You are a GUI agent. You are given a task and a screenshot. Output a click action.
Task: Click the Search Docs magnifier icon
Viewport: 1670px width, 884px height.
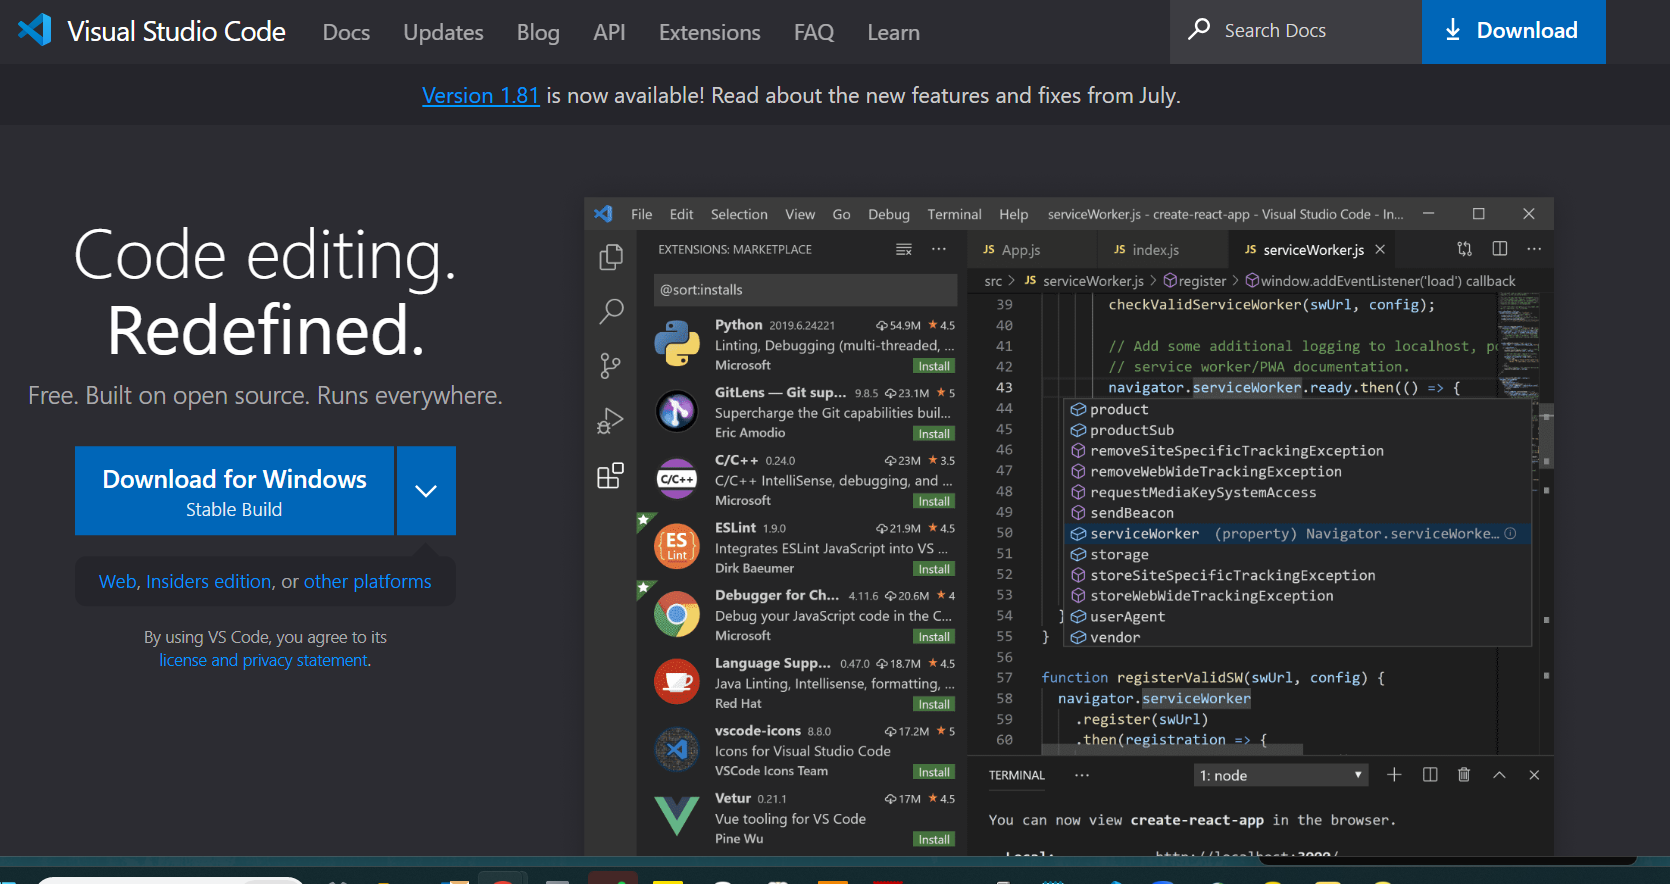[x=1199, y=30]
